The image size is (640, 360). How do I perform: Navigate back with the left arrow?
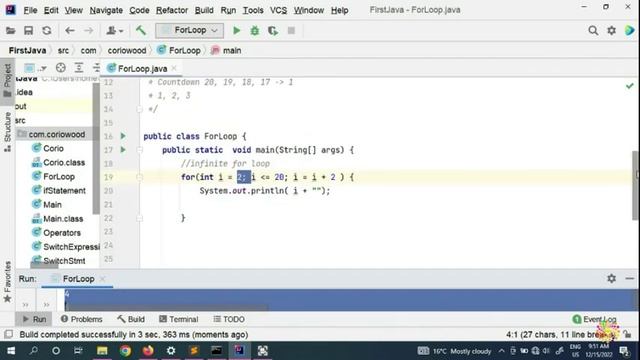pyautogui.click(x=70, y=31)
